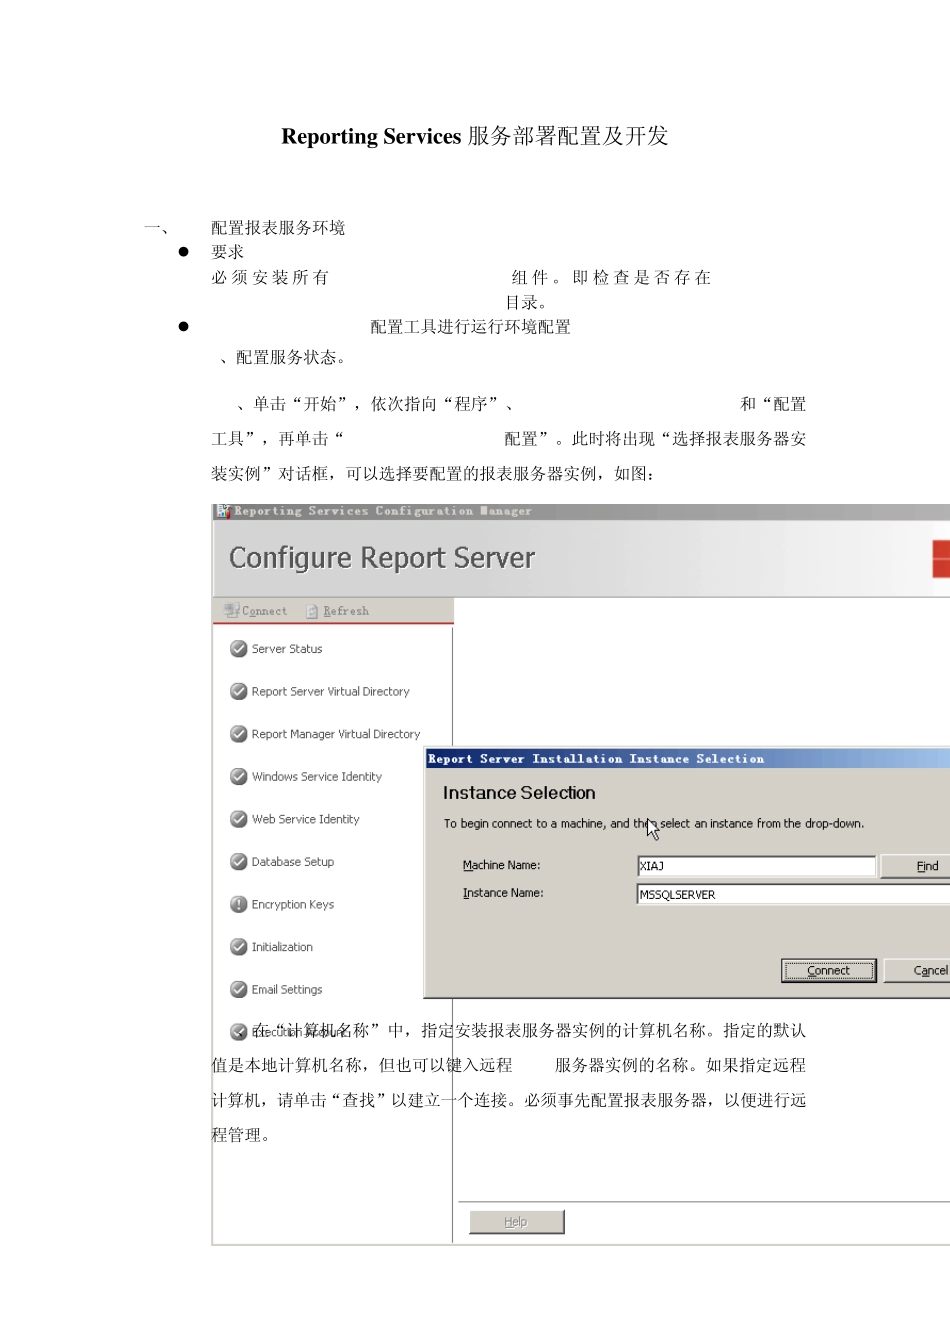The height and width of the screenshot is (1344, 950).
Task: Click the Encryption Keys warning icon
Action: (x=239, y=904)
